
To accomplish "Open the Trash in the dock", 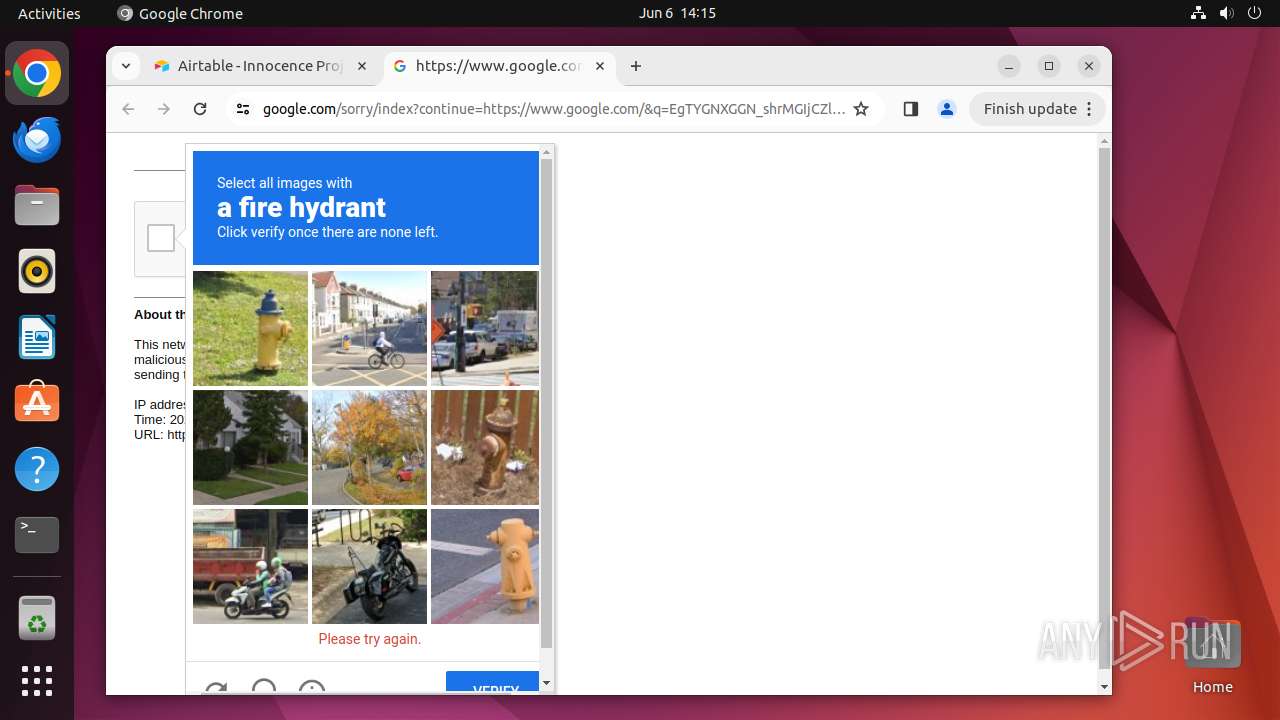I will 37,618.
